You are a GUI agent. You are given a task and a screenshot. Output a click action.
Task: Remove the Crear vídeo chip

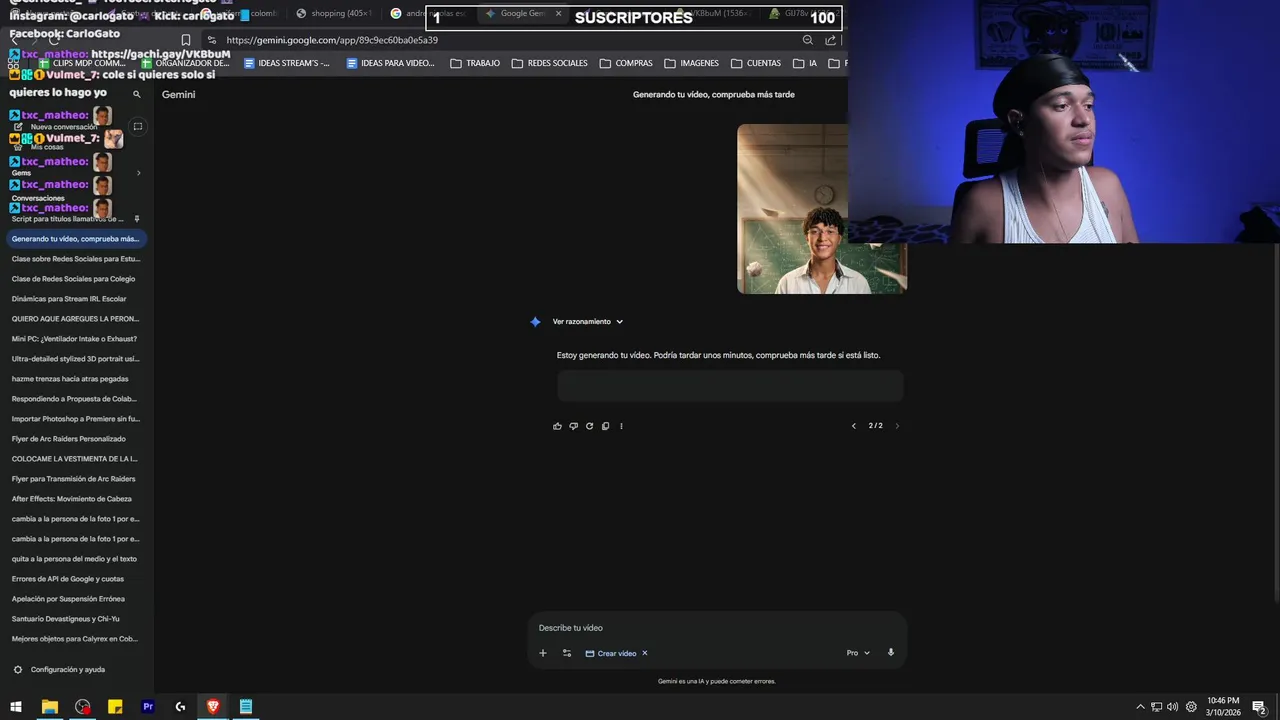pyautogui.click(x=644, y=653)
